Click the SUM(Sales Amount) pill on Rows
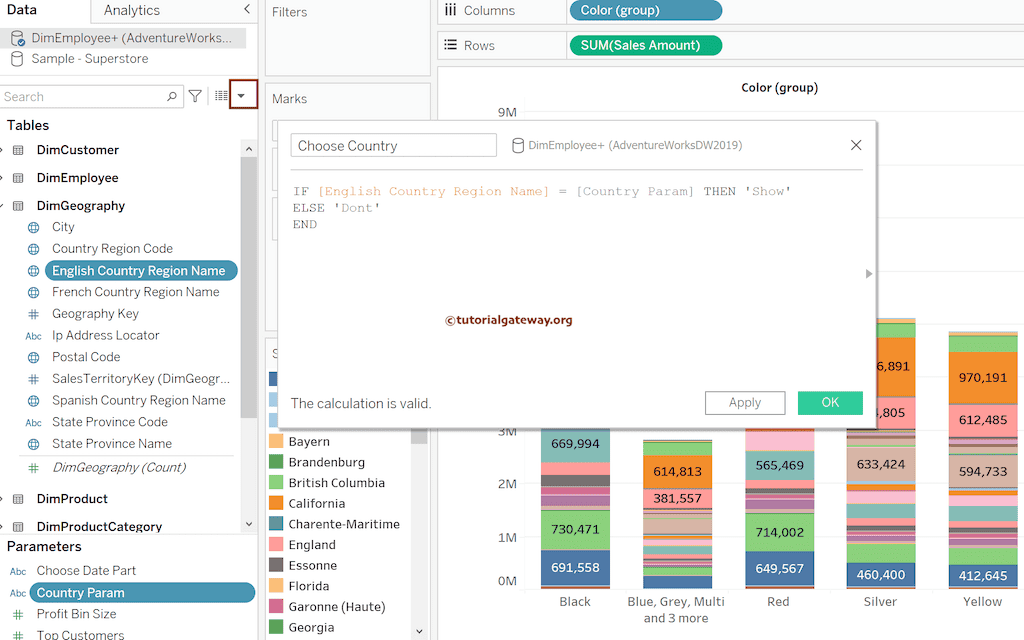Screen dimensions: 1024x640 pyautogui.click(x=646, y=45)
